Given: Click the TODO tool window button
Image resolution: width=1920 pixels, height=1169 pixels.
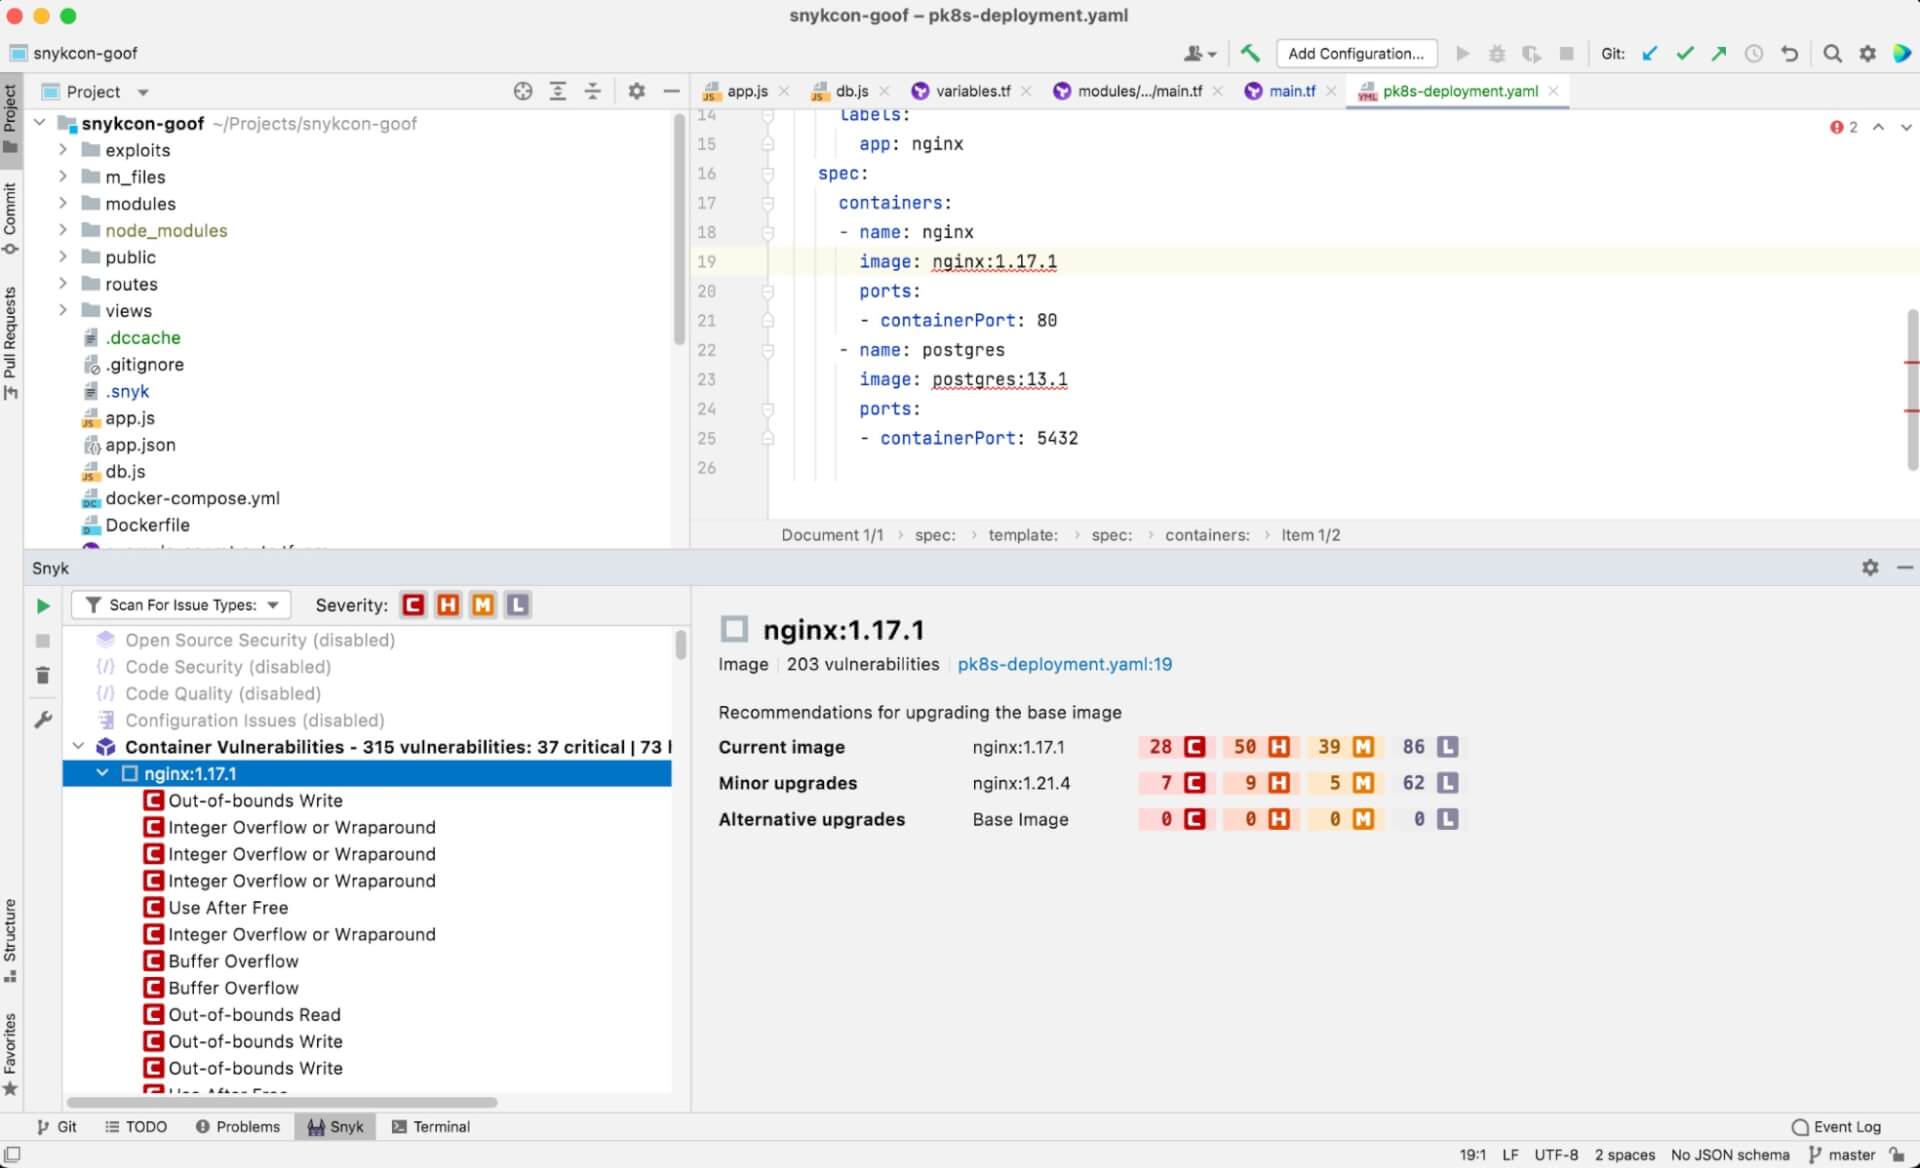Looking at the screenshot, I should click(x=136, y=1128).
